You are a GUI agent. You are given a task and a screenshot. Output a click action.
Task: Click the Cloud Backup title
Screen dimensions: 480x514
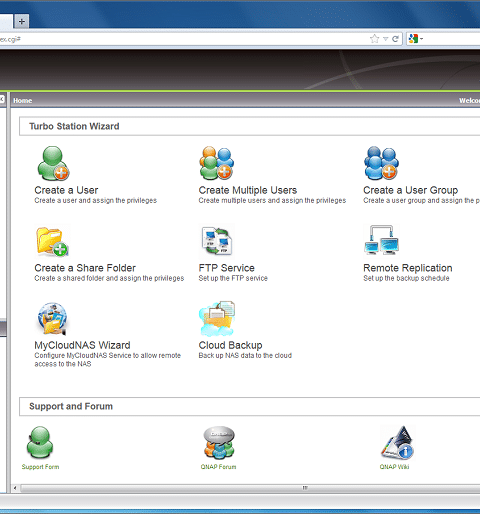[230, 345]
